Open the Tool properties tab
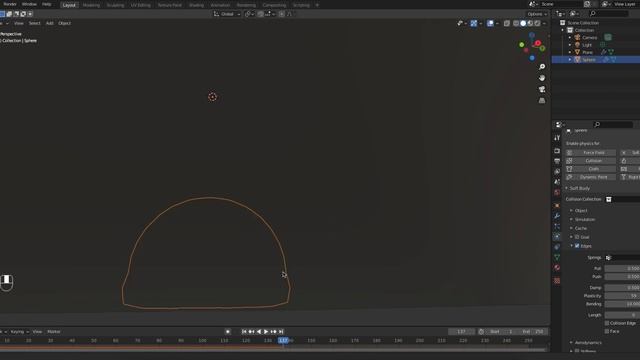 (557, 138)
